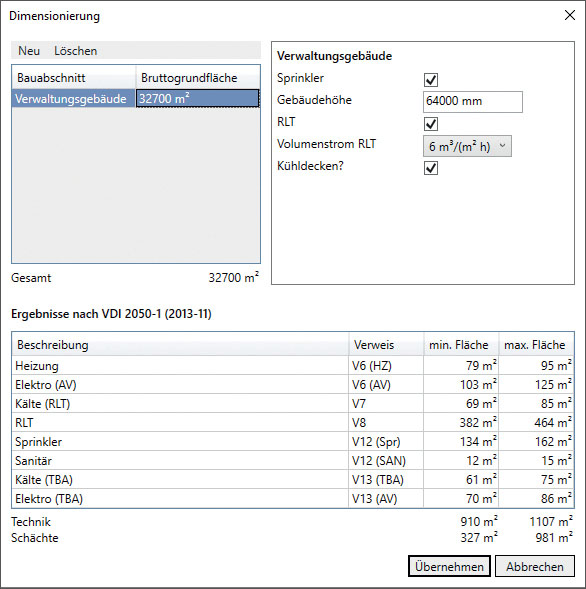Toggle the RLT checkbox
This screenshot has height=589, width=586.
click(430, 124)
